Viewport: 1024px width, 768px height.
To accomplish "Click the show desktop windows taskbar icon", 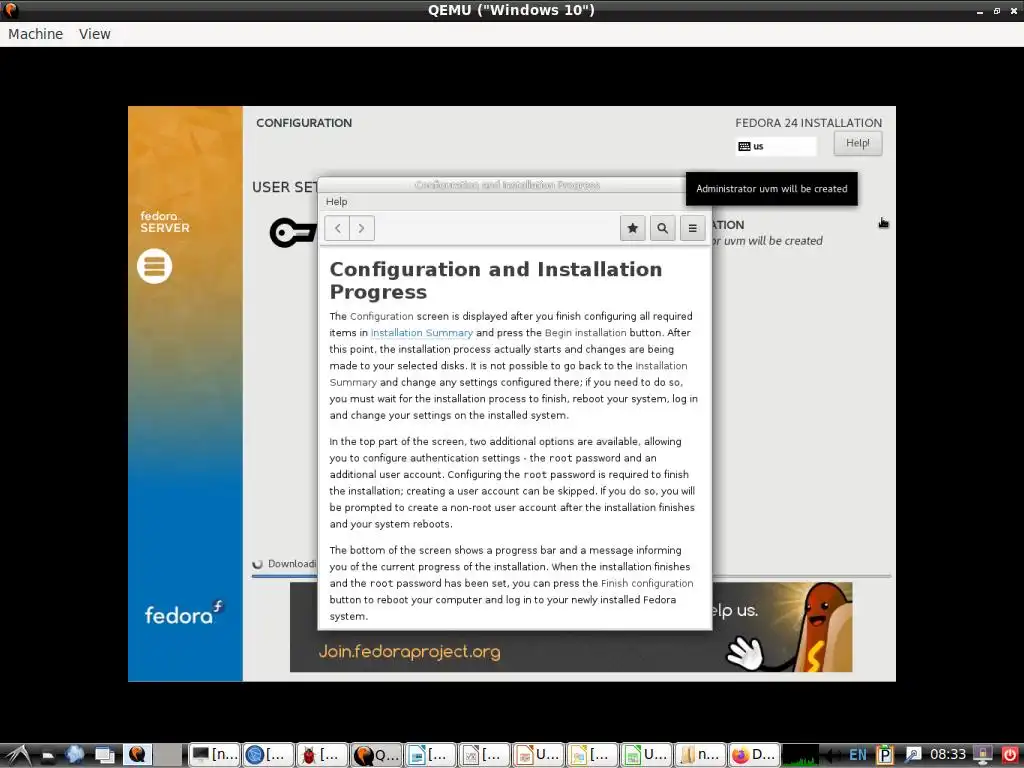I will pos(104,755).
